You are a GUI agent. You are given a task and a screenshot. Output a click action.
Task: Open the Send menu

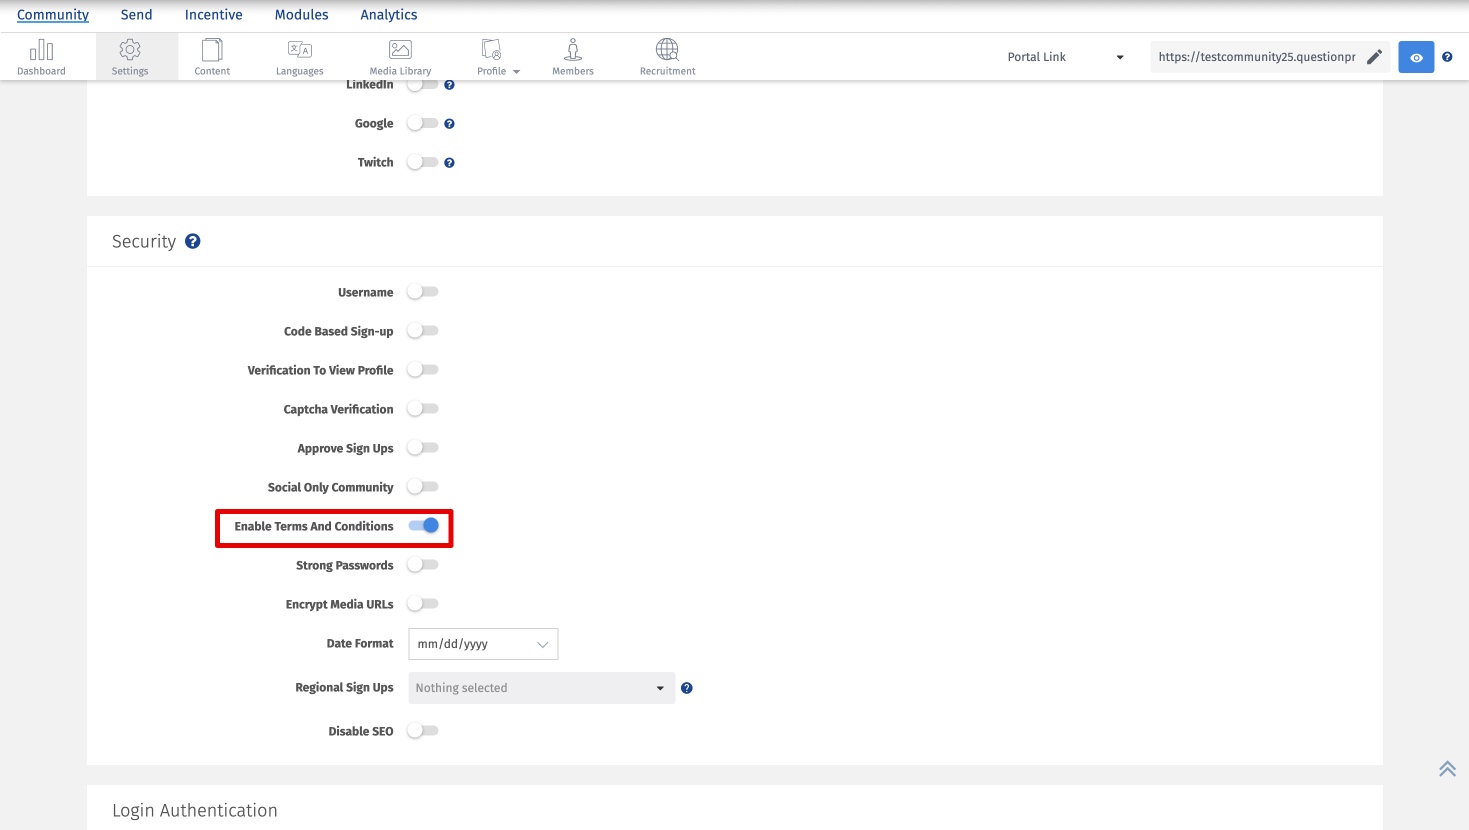137,15
